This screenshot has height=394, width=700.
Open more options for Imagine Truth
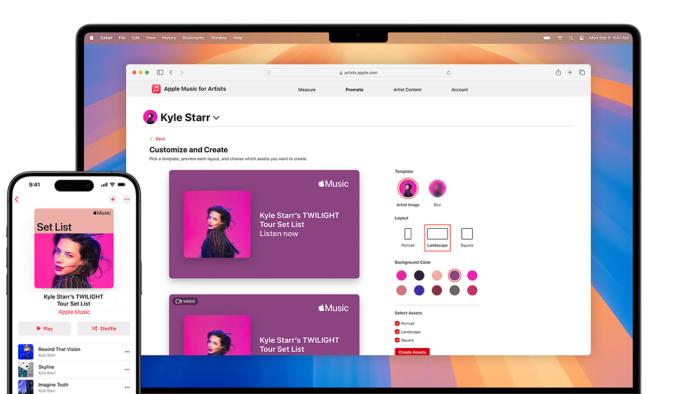[127, 387]
